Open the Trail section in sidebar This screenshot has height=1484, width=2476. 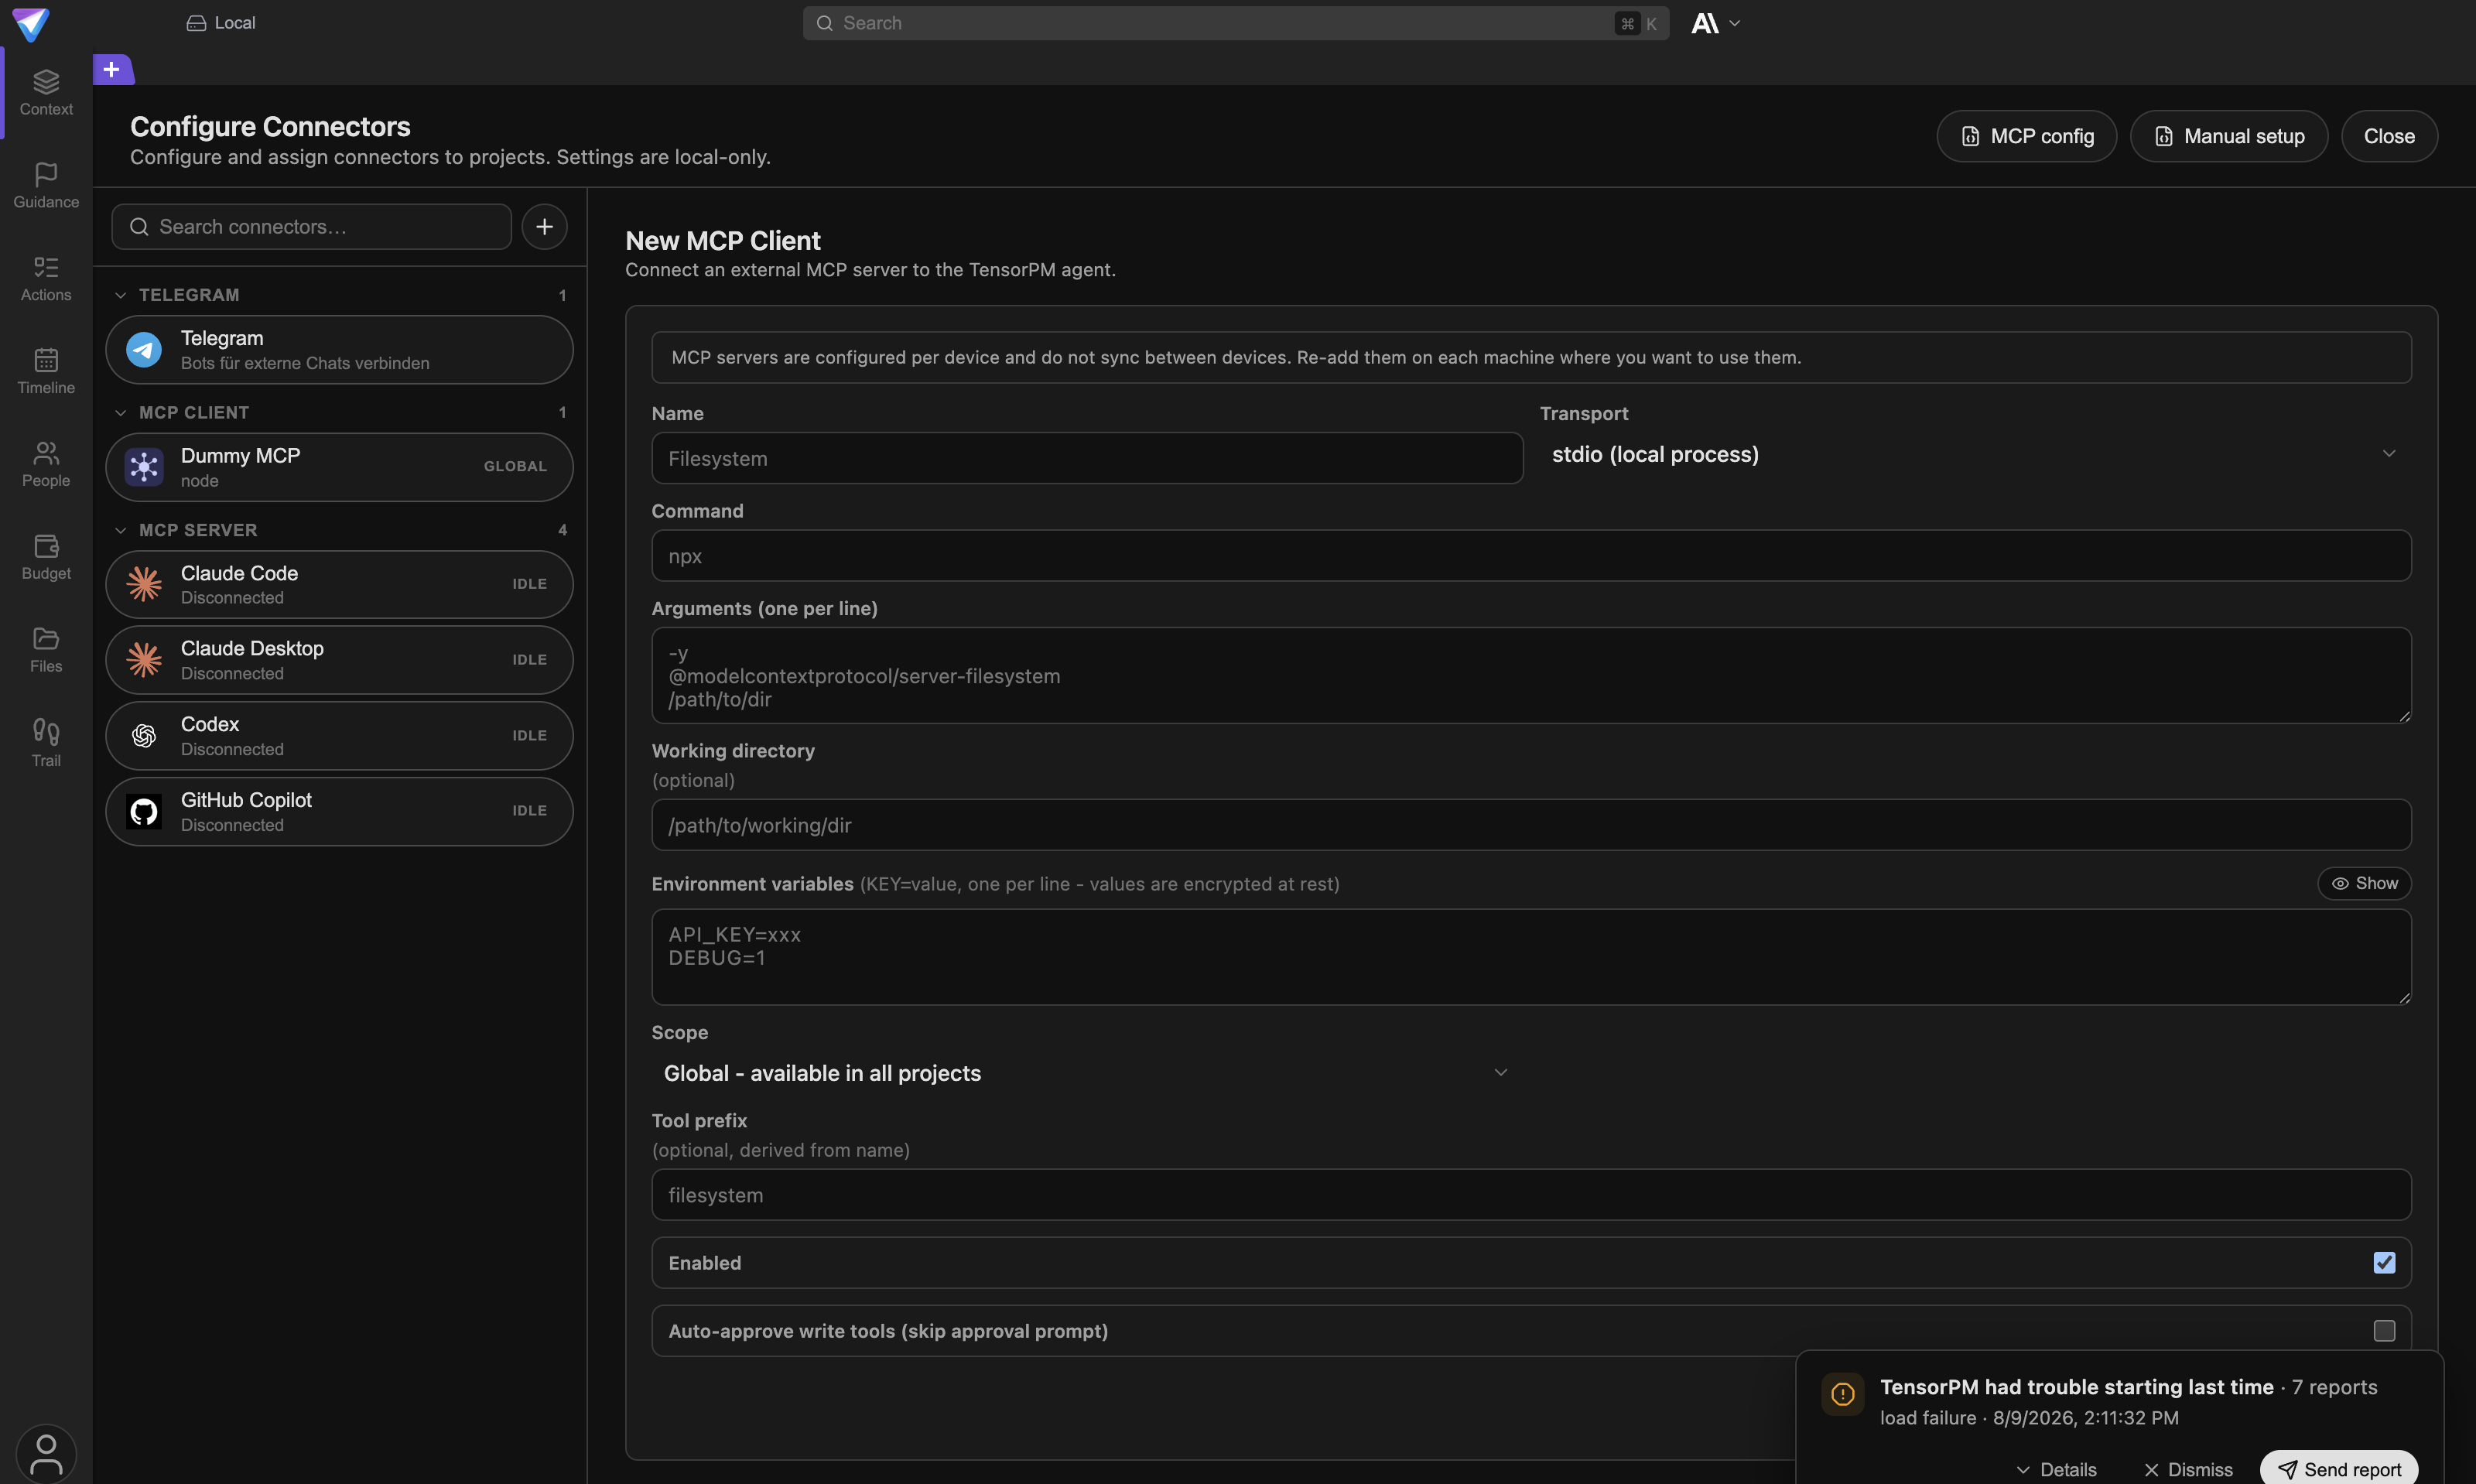[46, 743]
